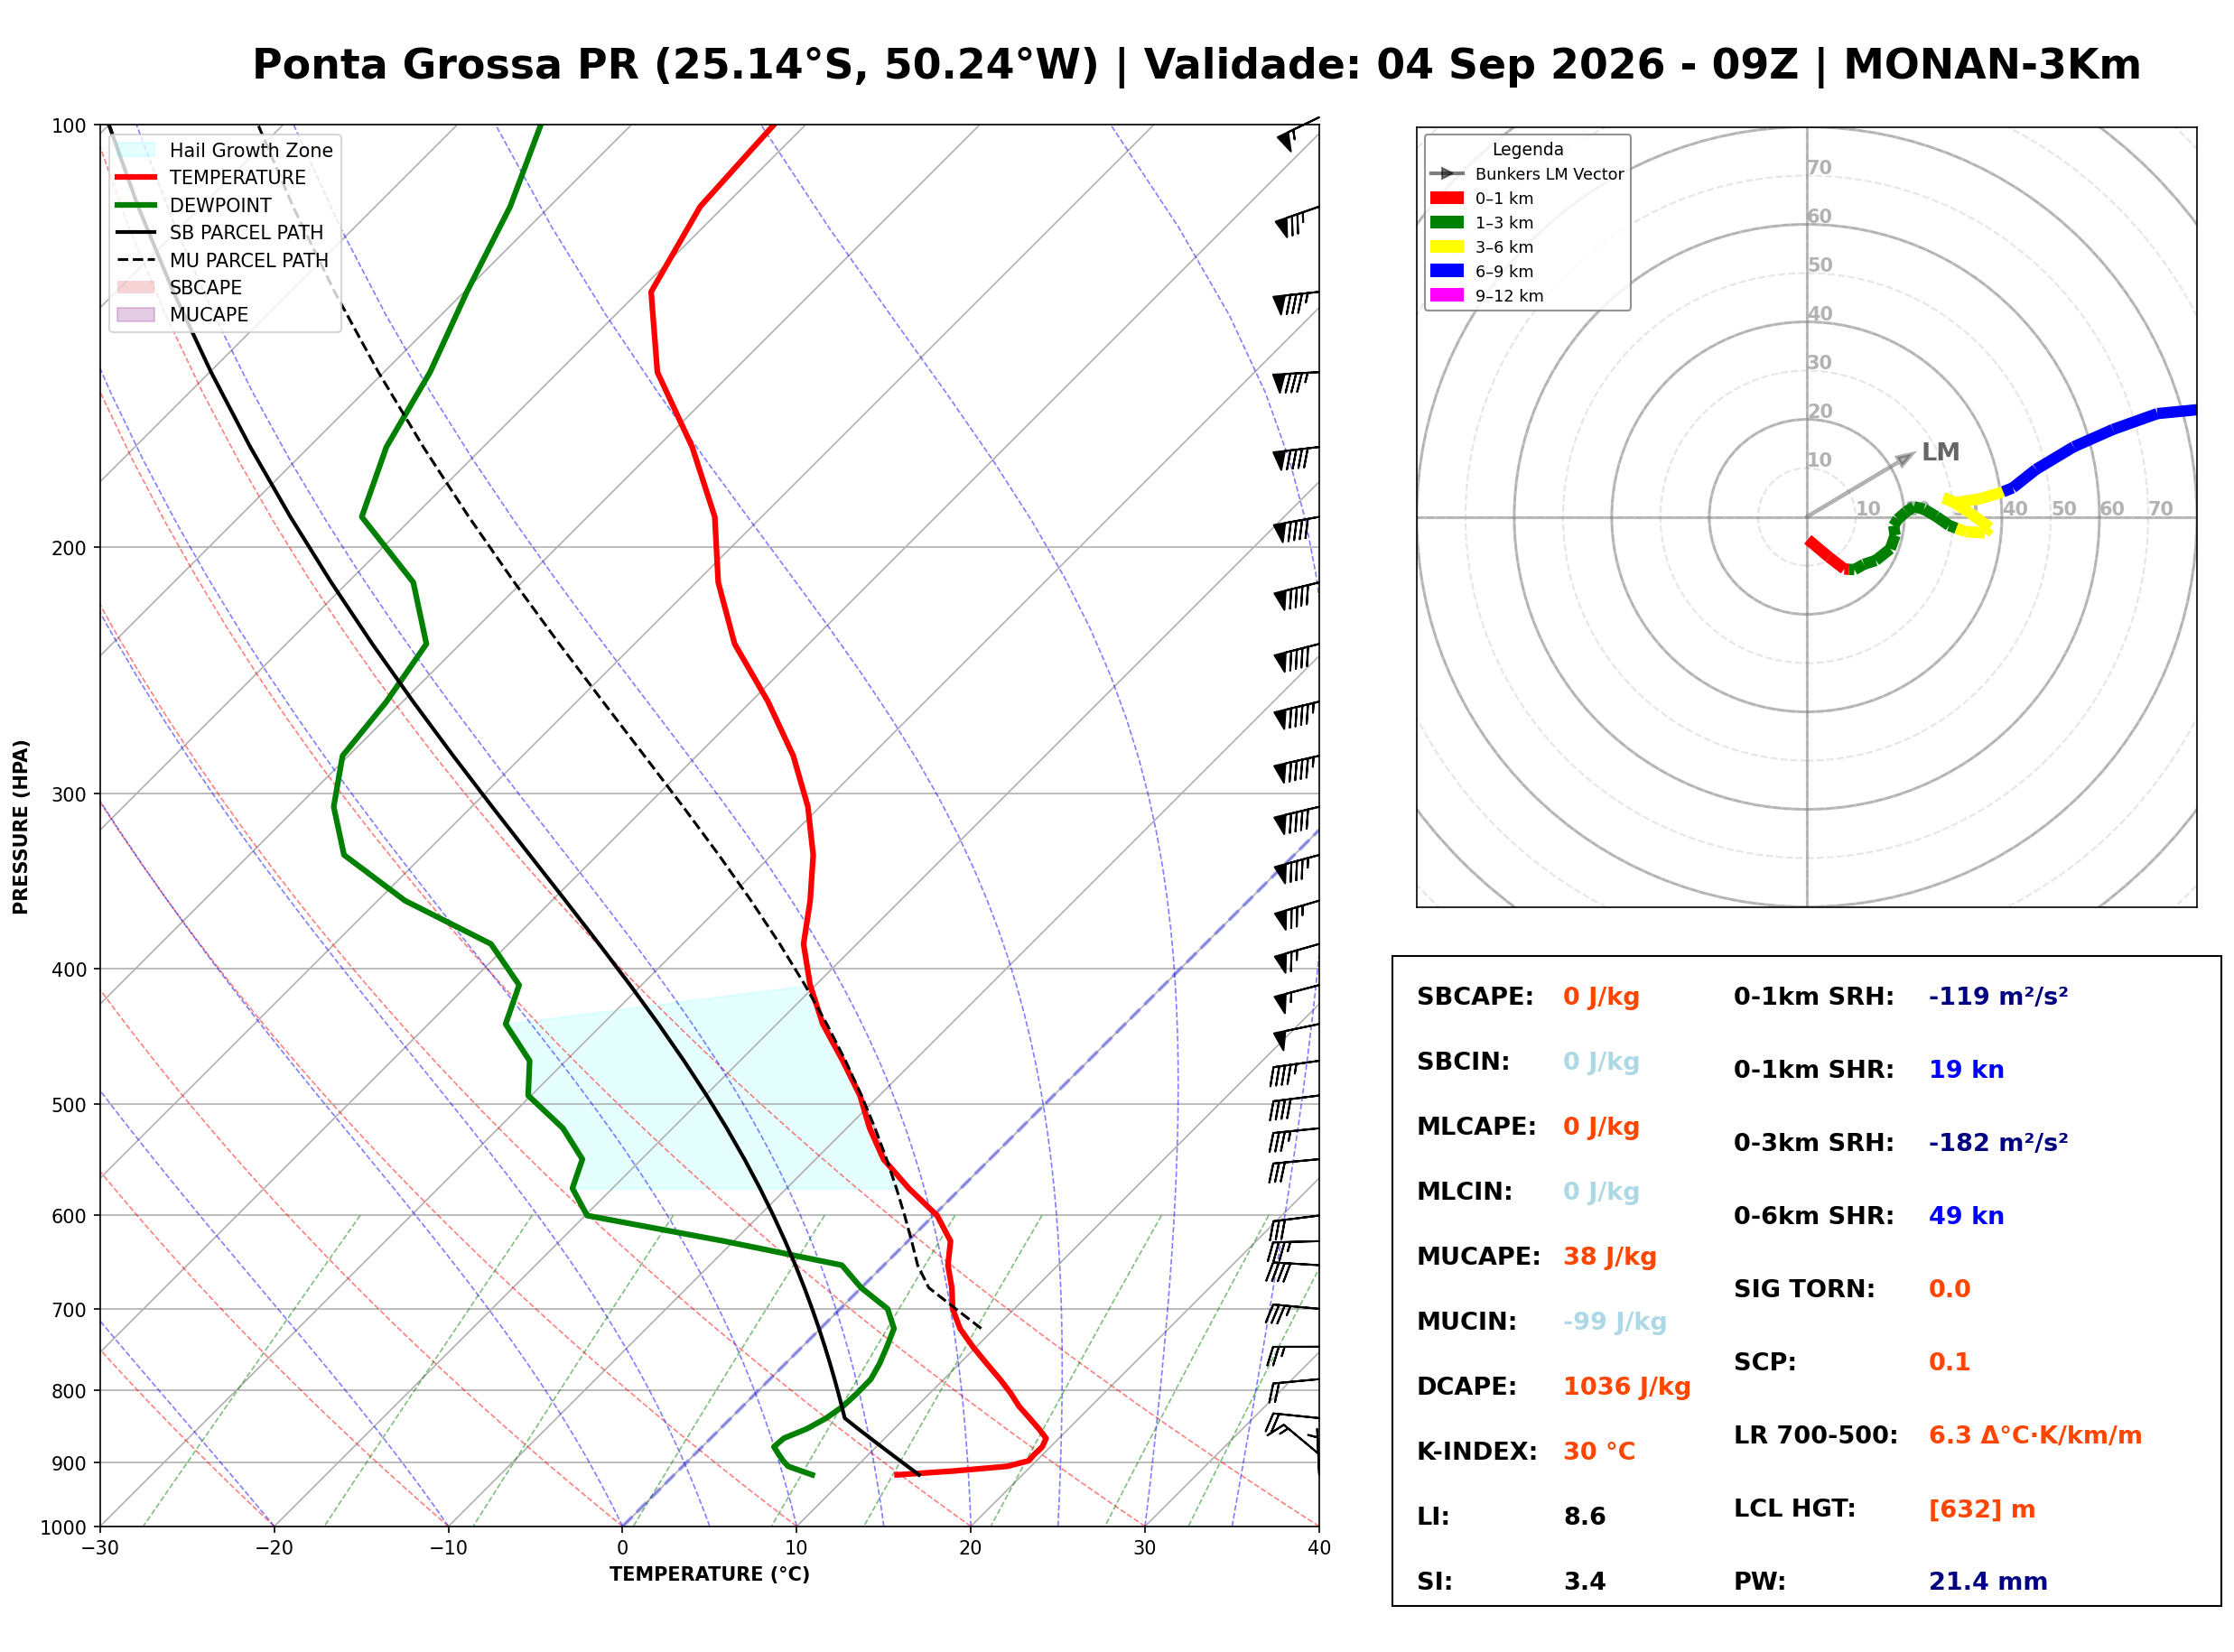The width and height of the screenshot is (2234, 1652).
Task: Click the SBCAPE legend swatch
Action: tap(136, 287)
